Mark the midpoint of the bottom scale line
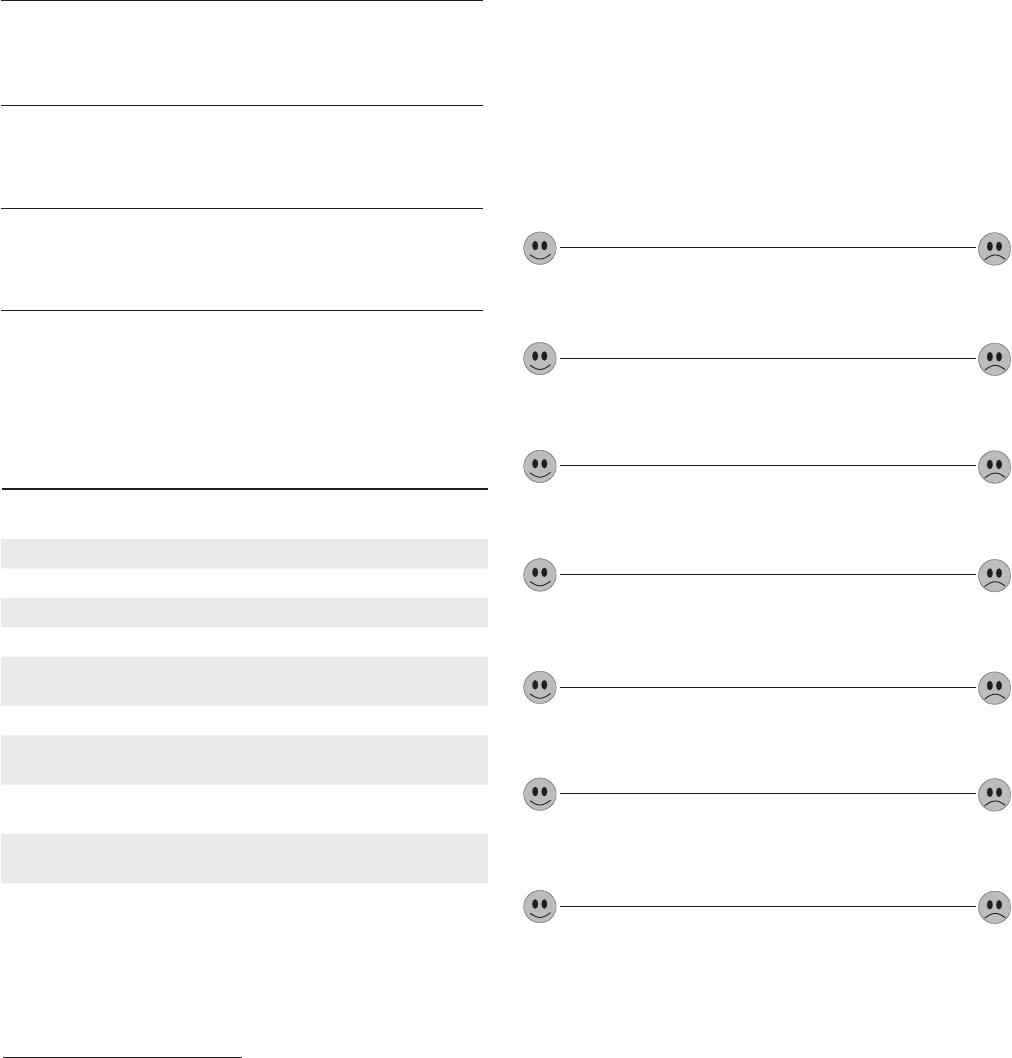Image resolution: width=1012 pixels, height=1058 pixels. (x=767, y=906)
